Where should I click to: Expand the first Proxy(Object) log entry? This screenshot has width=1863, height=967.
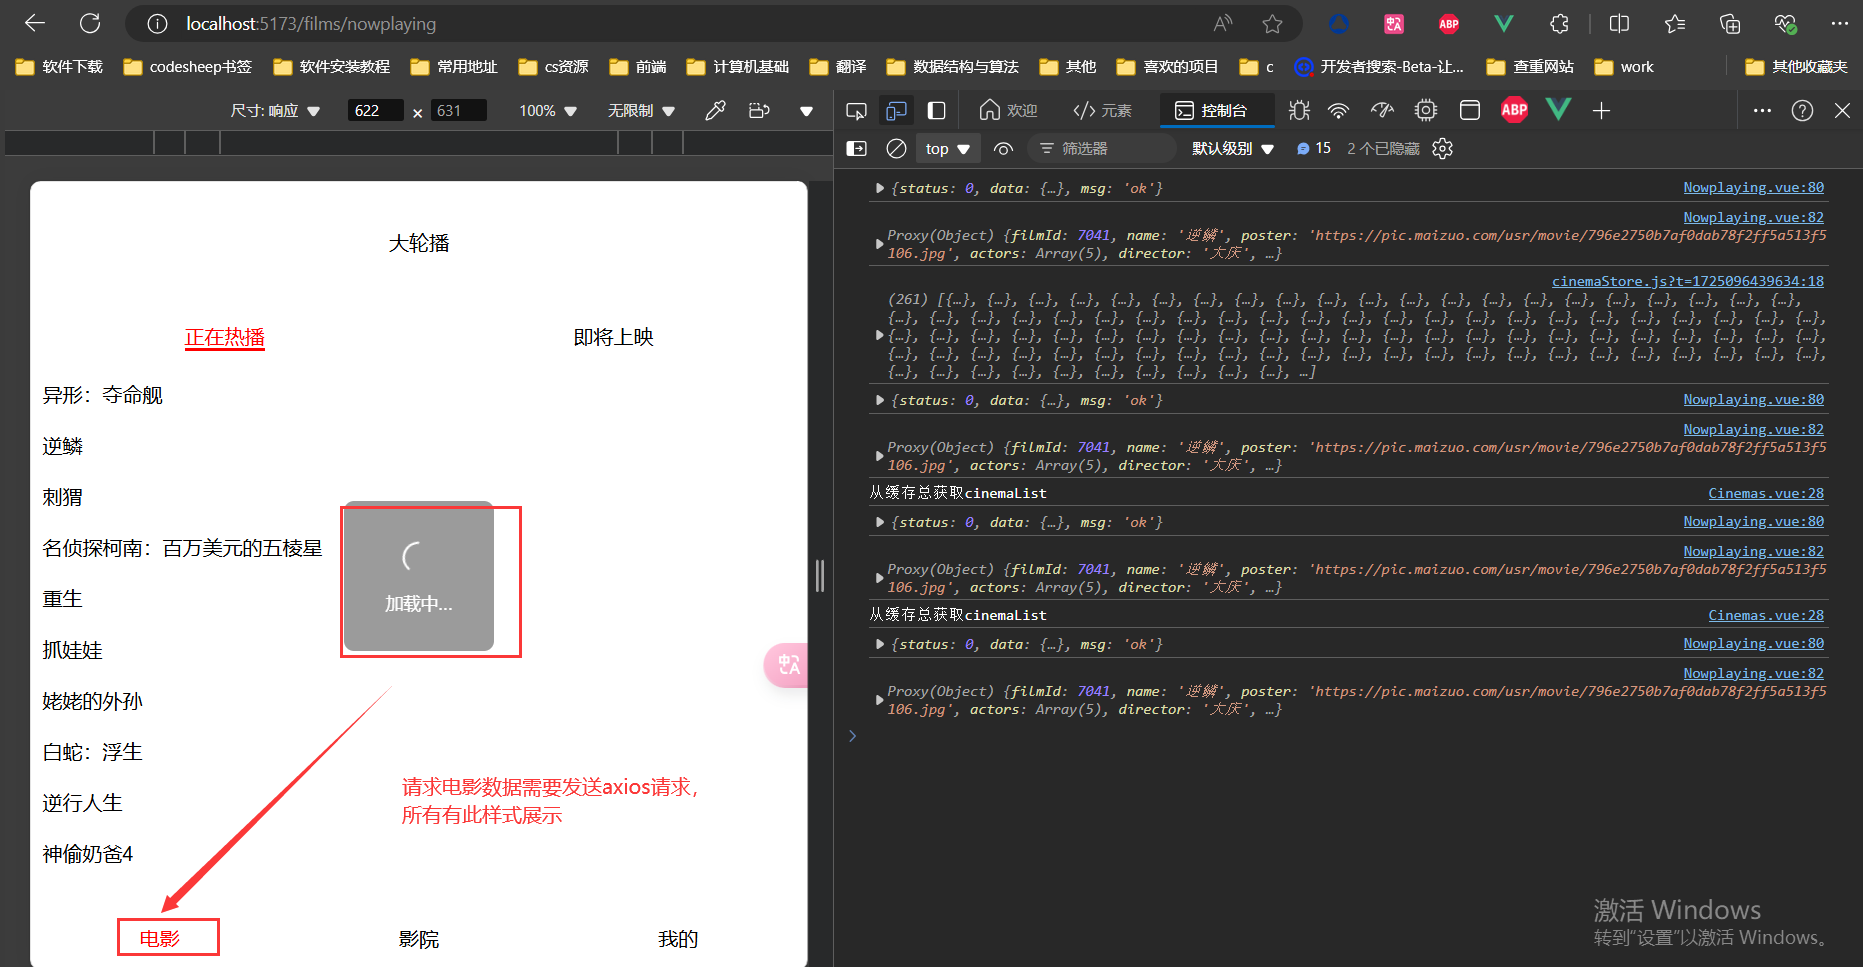(x=879, y=244)
